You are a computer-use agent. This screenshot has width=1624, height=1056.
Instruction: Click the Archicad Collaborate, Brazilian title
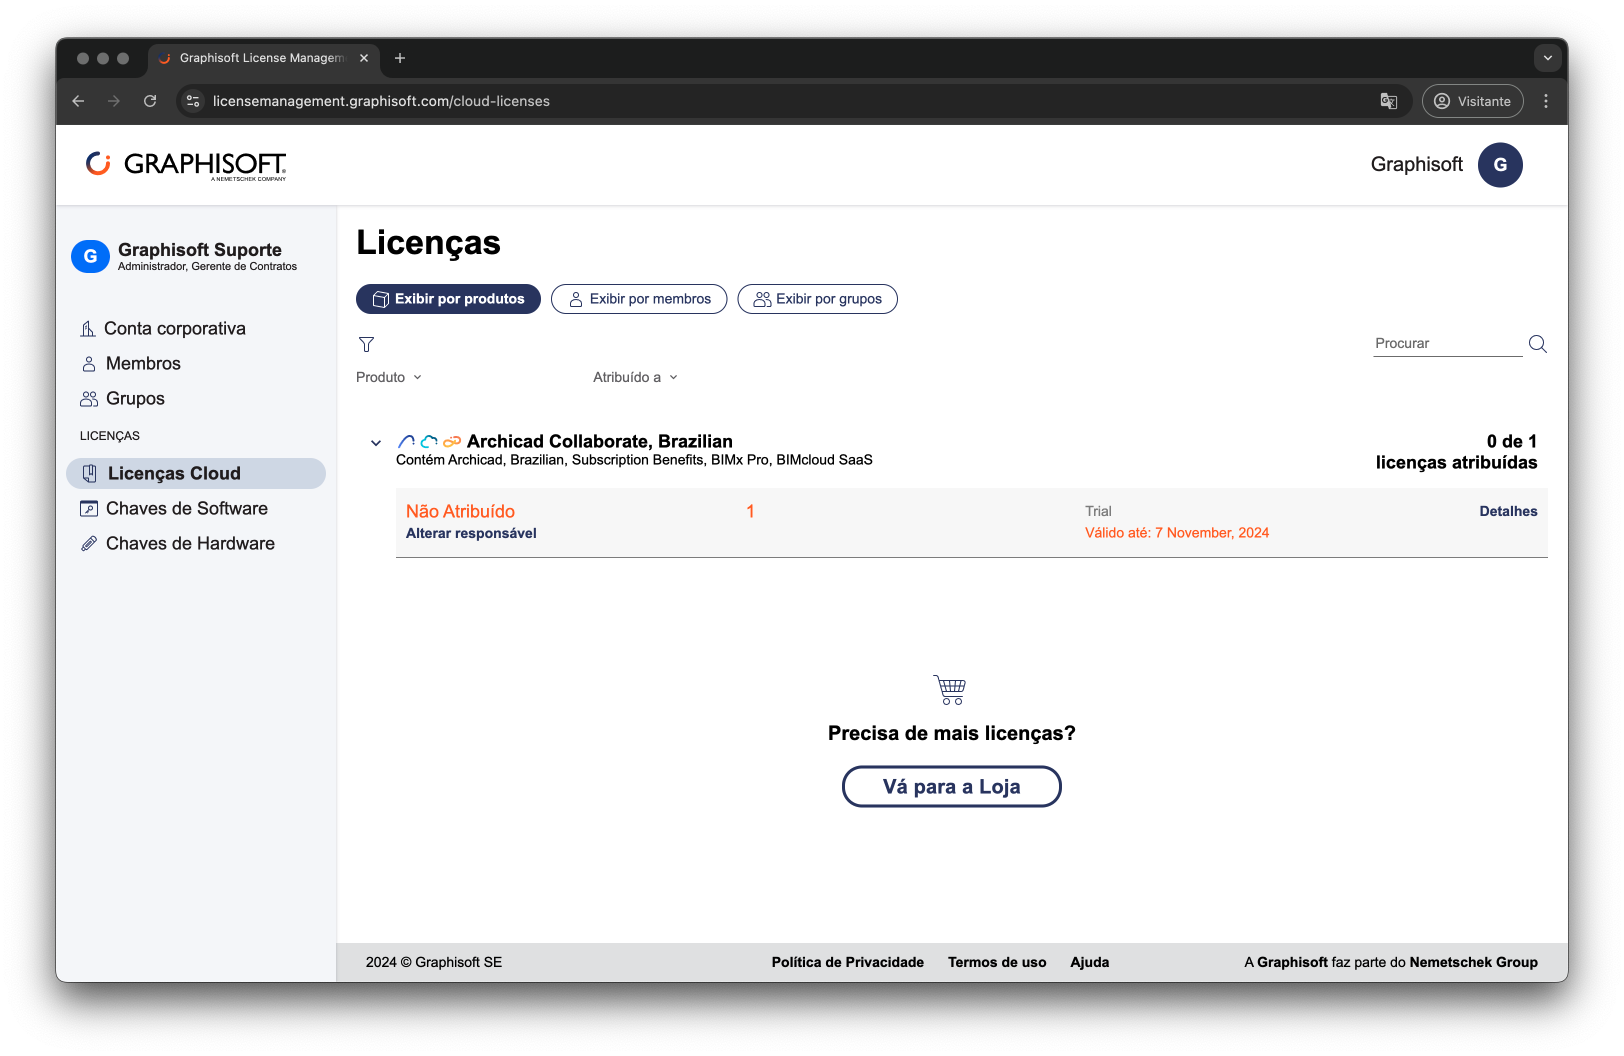(600, 441)
